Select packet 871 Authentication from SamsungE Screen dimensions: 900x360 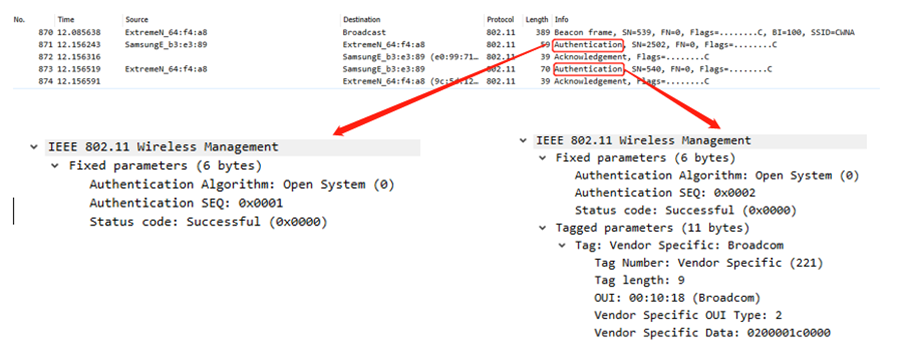coord(446,44)
